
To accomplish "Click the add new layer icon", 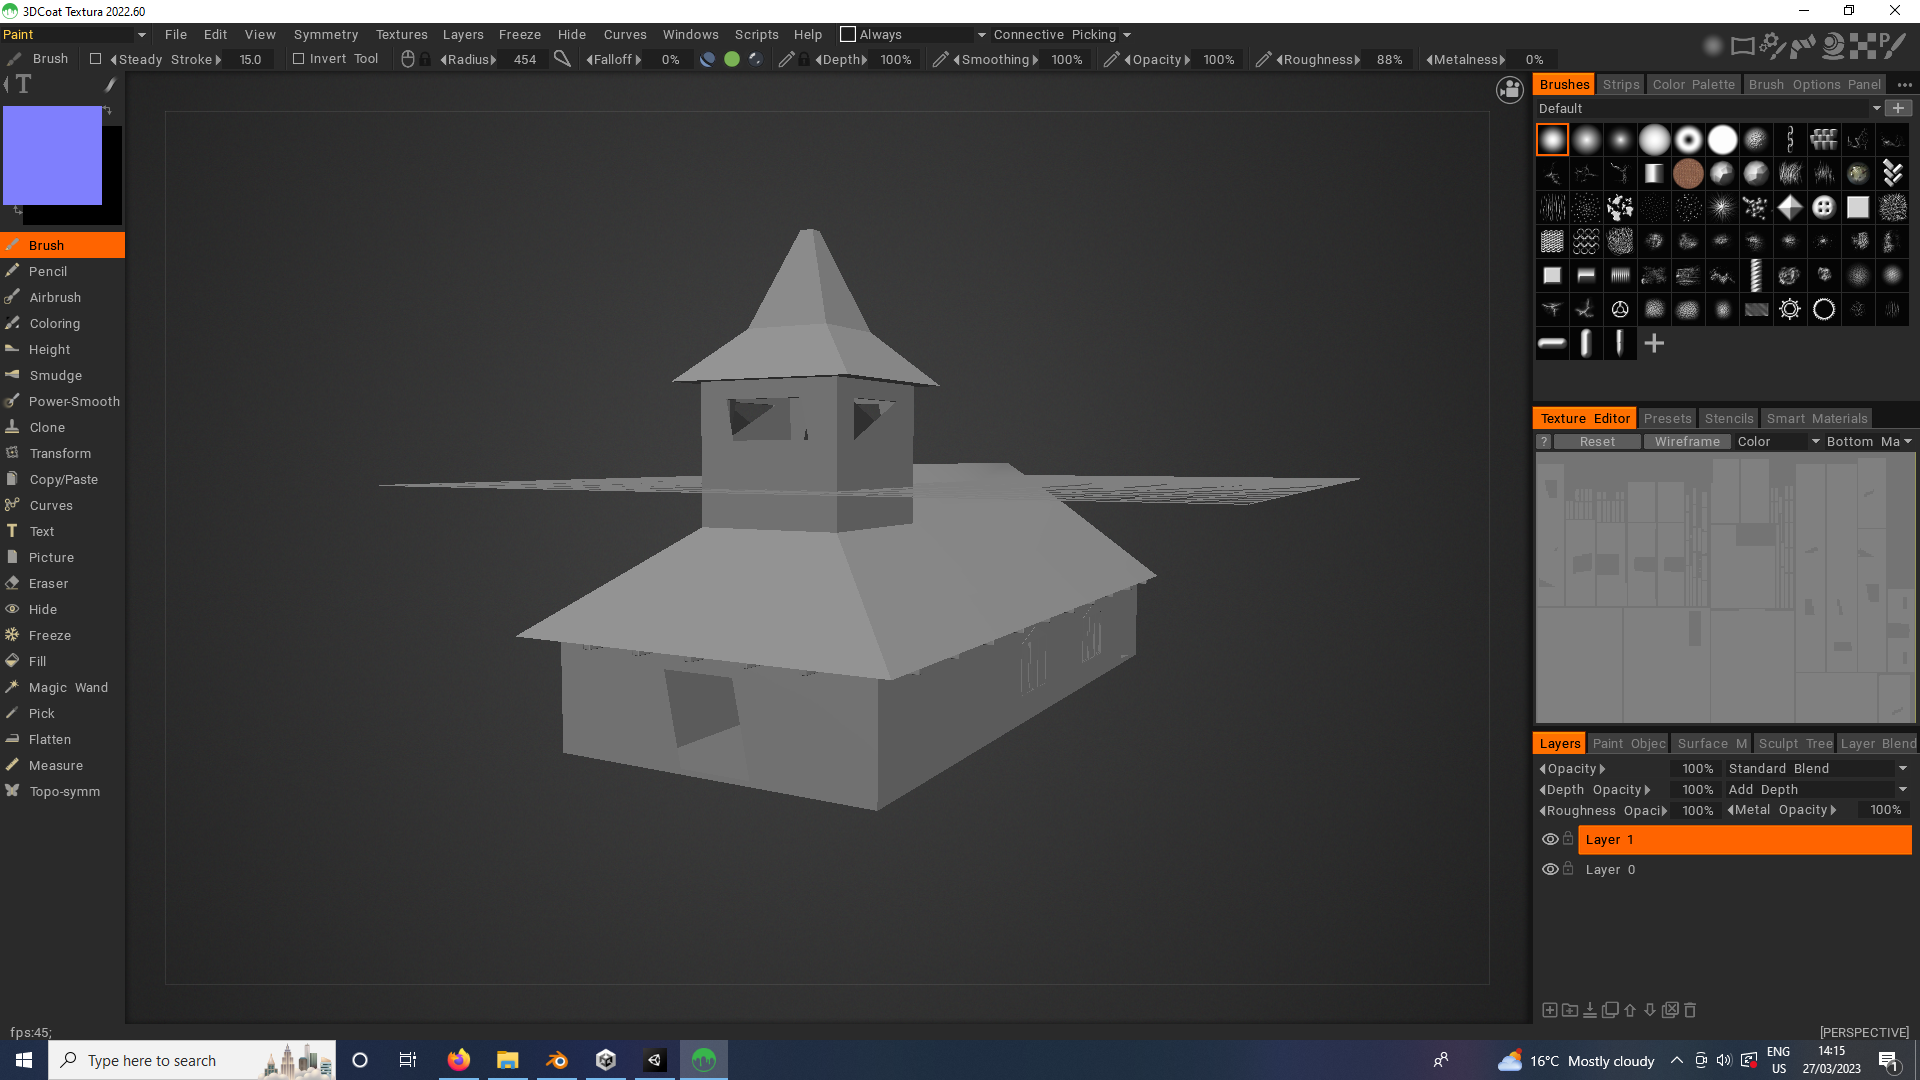I will [x=1549, y=1010].
